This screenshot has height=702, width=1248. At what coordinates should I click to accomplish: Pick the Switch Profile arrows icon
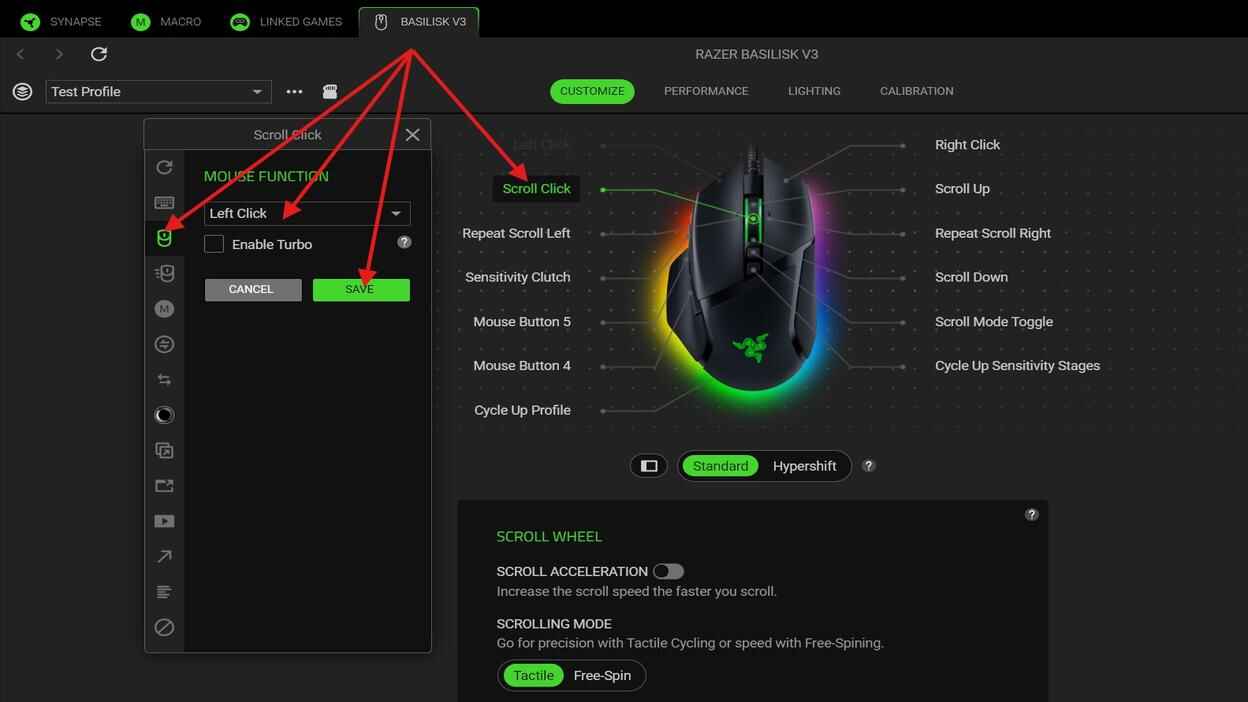(164, 380)
